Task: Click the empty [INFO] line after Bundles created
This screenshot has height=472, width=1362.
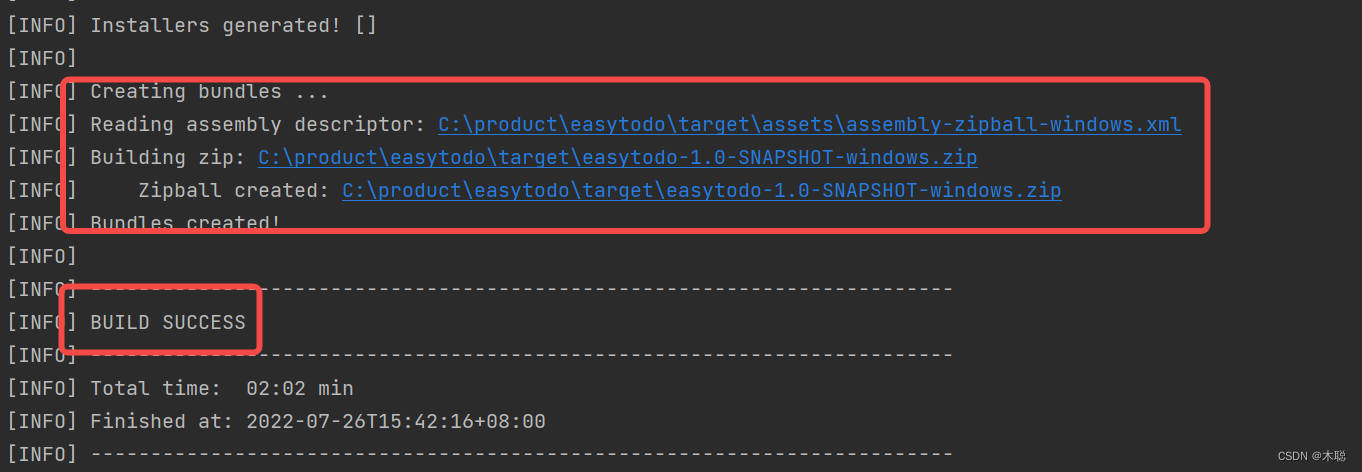Action: (x=42, y=257)
